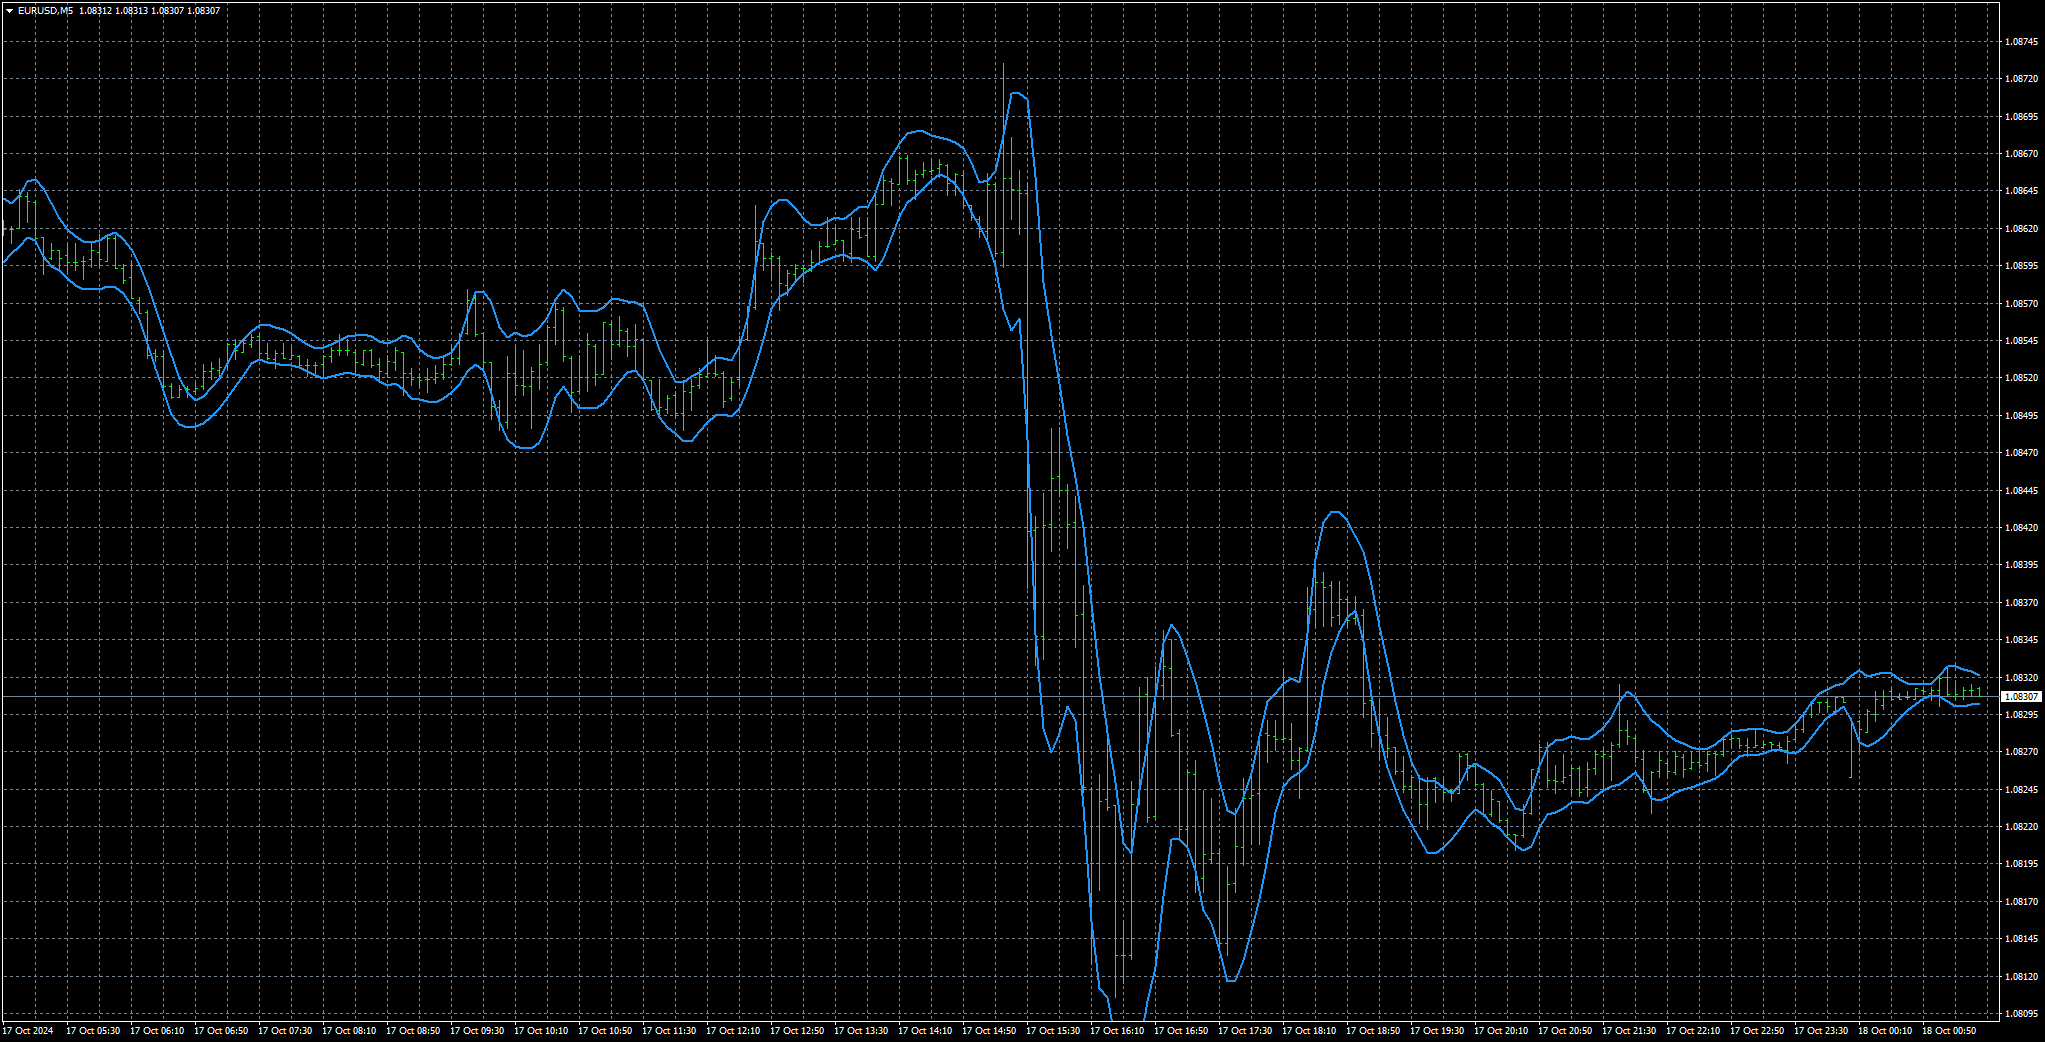The image size is (2045, 1042).
Task: Click the 1.08120 price axis label
Action: coord(2022,976)
